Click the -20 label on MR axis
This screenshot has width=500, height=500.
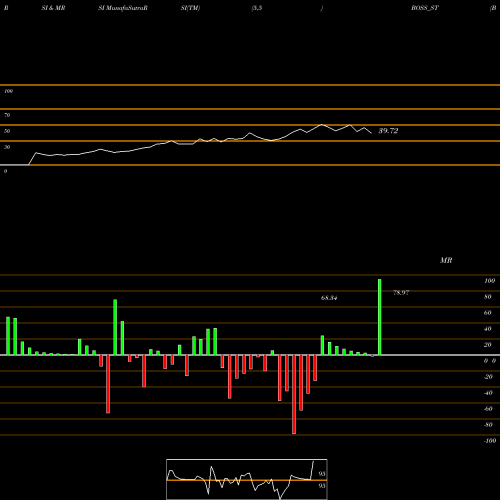tap(488, 377)
